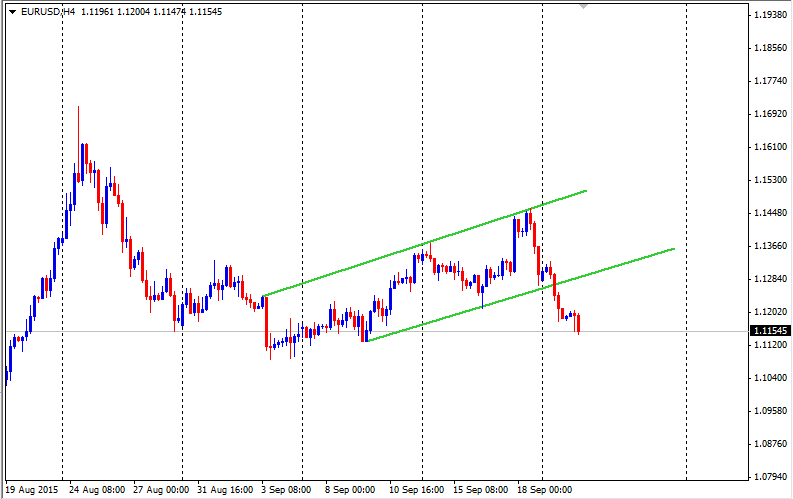
Task: Click the 3 Sep 08:00 time label
Action: tap(286, 490)
